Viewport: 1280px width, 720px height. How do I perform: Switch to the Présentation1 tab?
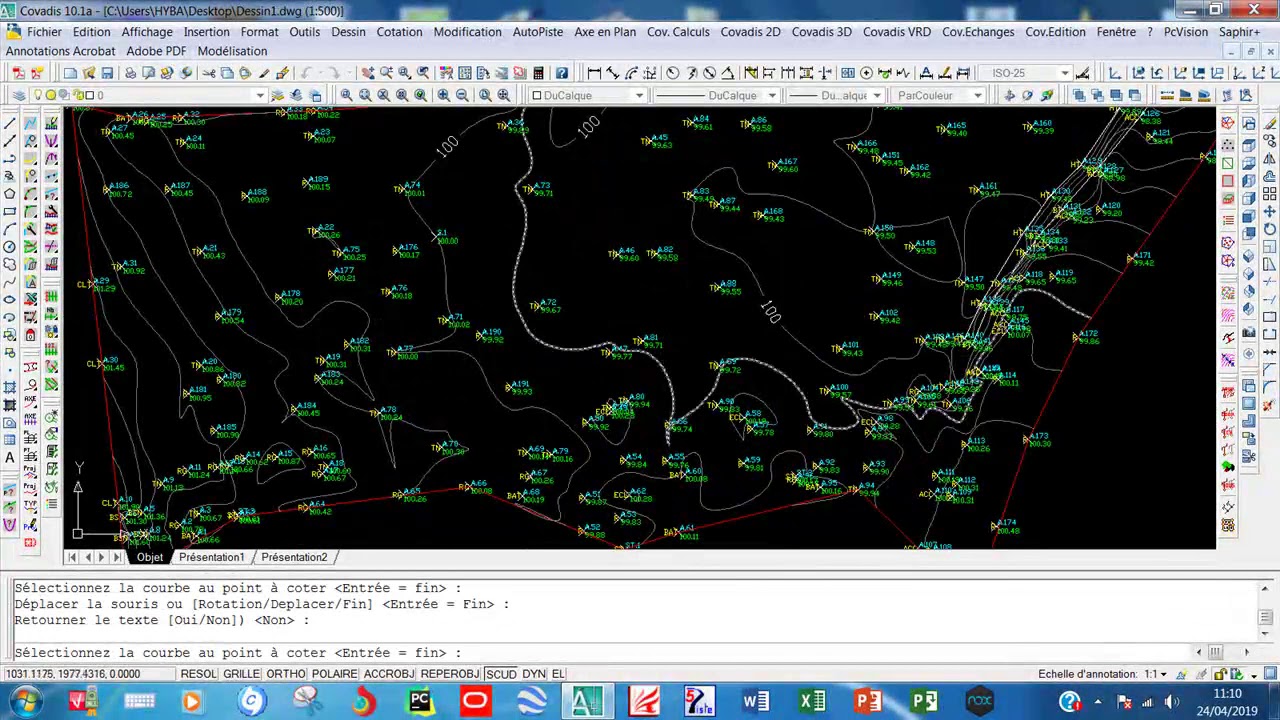(x=211, y=557)
